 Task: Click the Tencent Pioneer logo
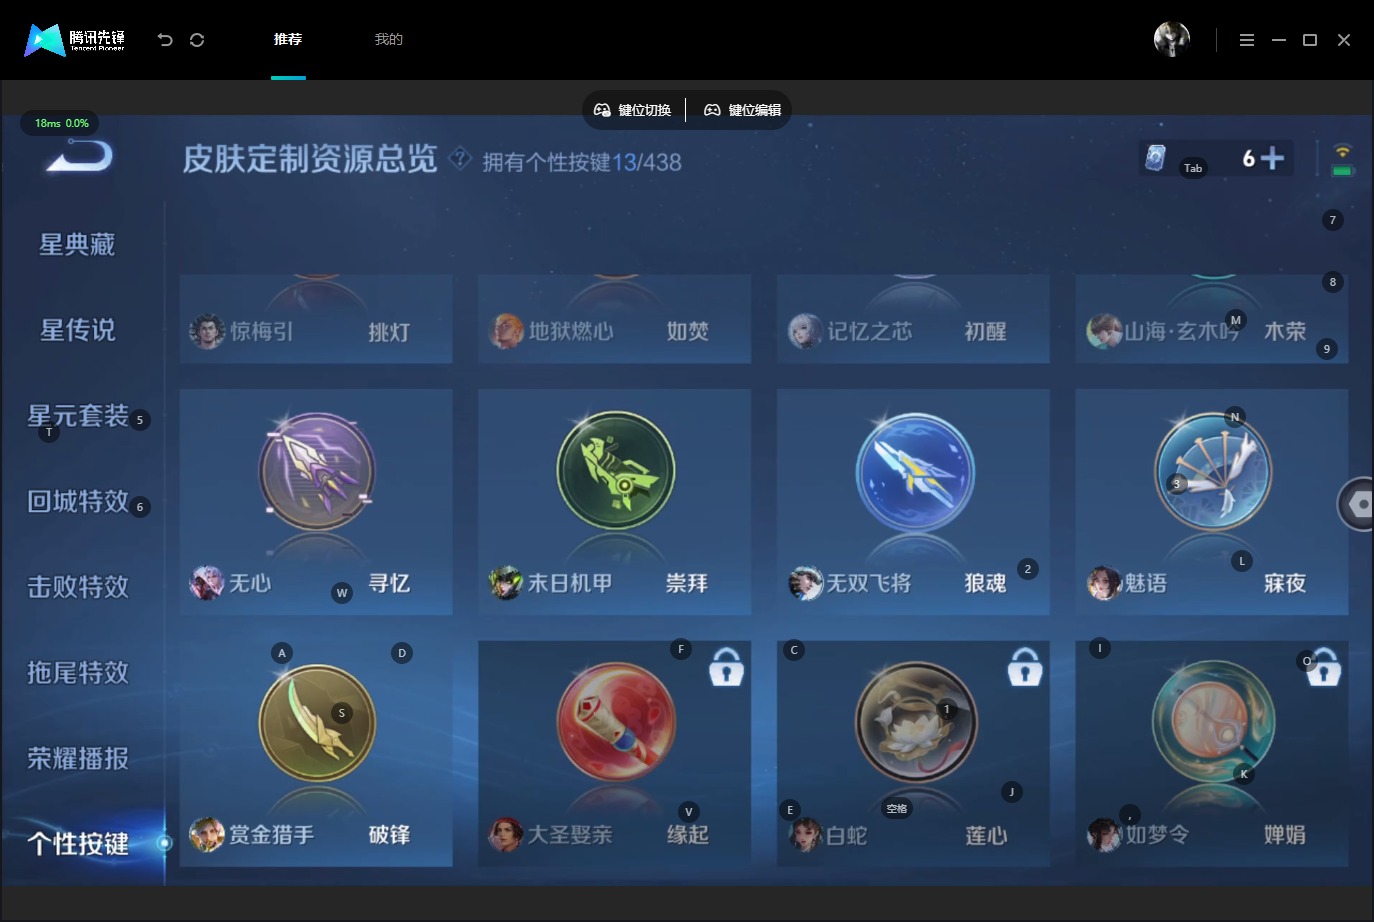coord(74,40)
